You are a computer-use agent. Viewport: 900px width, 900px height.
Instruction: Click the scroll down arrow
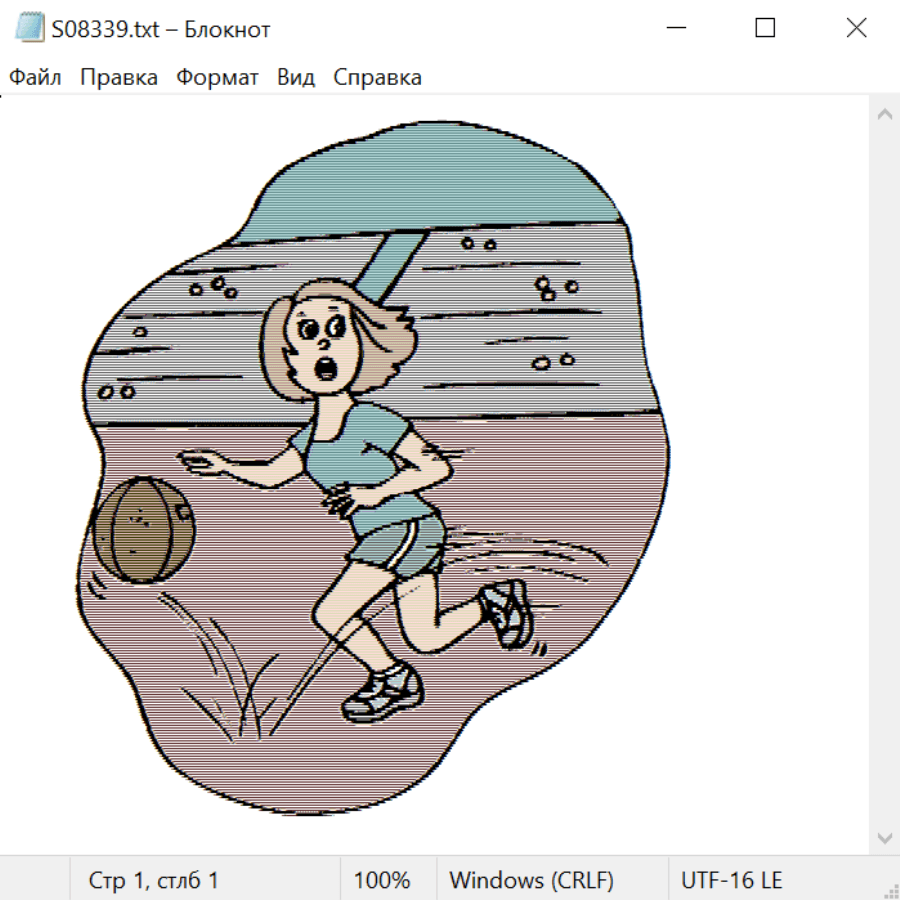pyautogui.click(x=884, y=837)
